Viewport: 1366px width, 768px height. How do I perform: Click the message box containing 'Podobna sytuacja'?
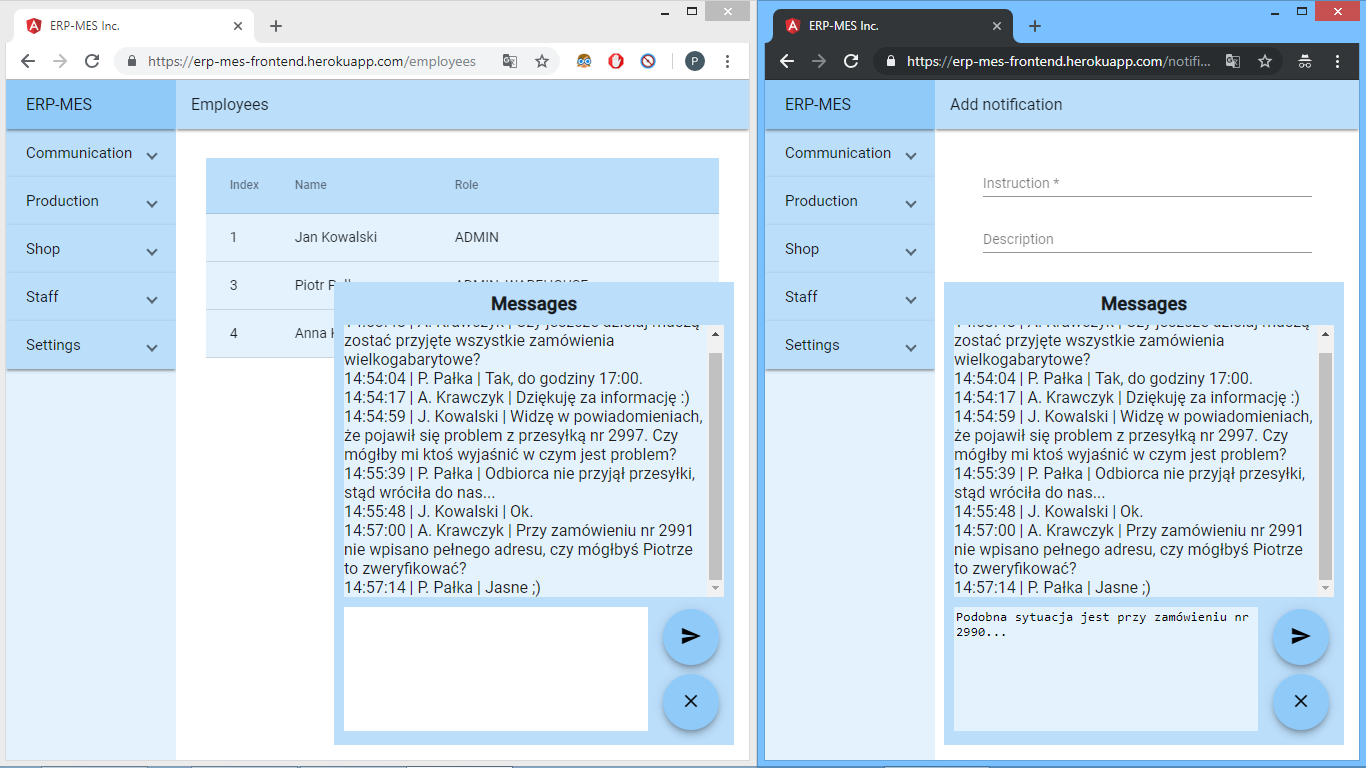[1106, 669]
